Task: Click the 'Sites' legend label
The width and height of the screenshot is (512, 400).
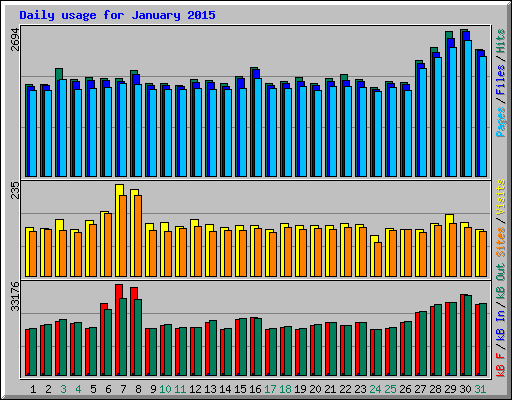Action: 501,242
